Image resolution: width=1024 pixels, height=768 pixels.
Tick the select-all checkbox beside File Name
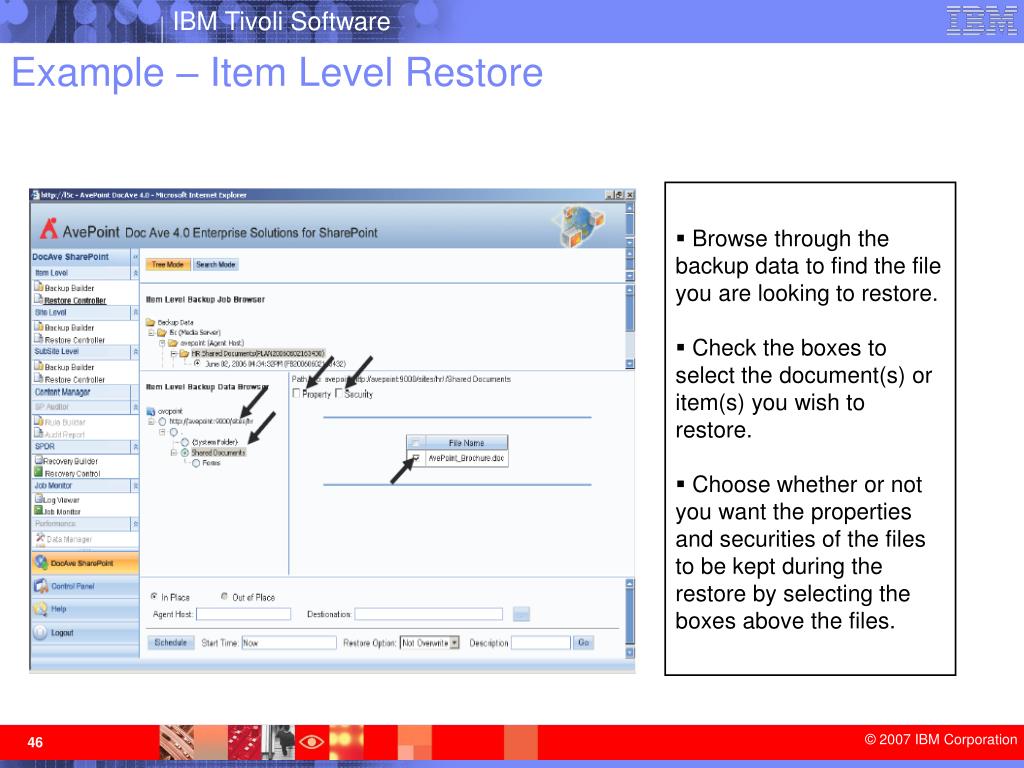click(416, 443)
